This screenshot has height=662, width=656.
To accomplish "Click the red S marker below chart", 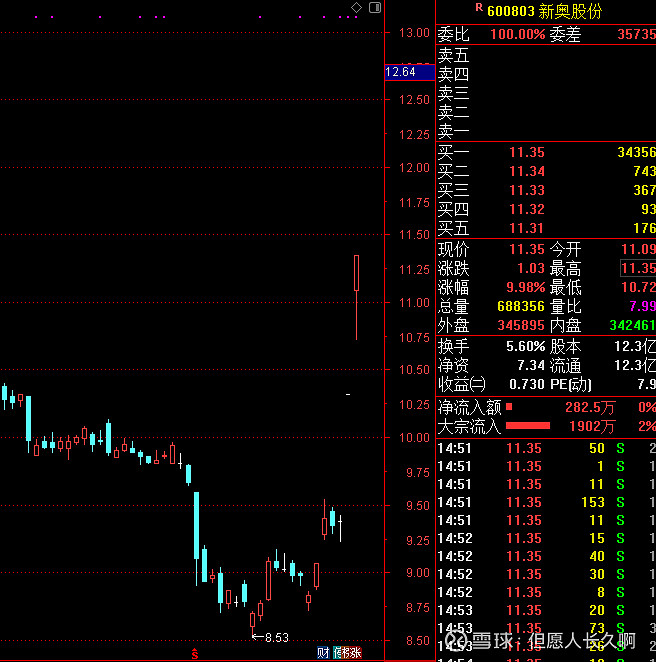I will [x=195, y=654].
